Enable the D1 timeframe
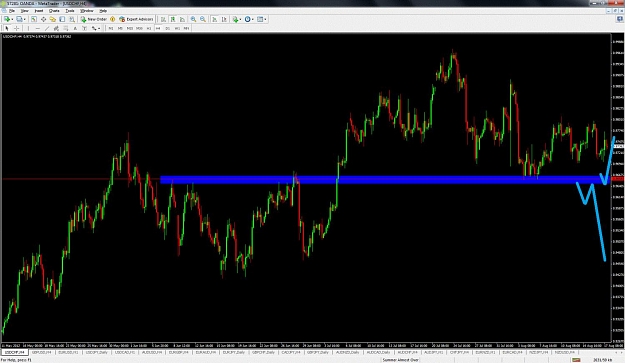 (167, 28)
